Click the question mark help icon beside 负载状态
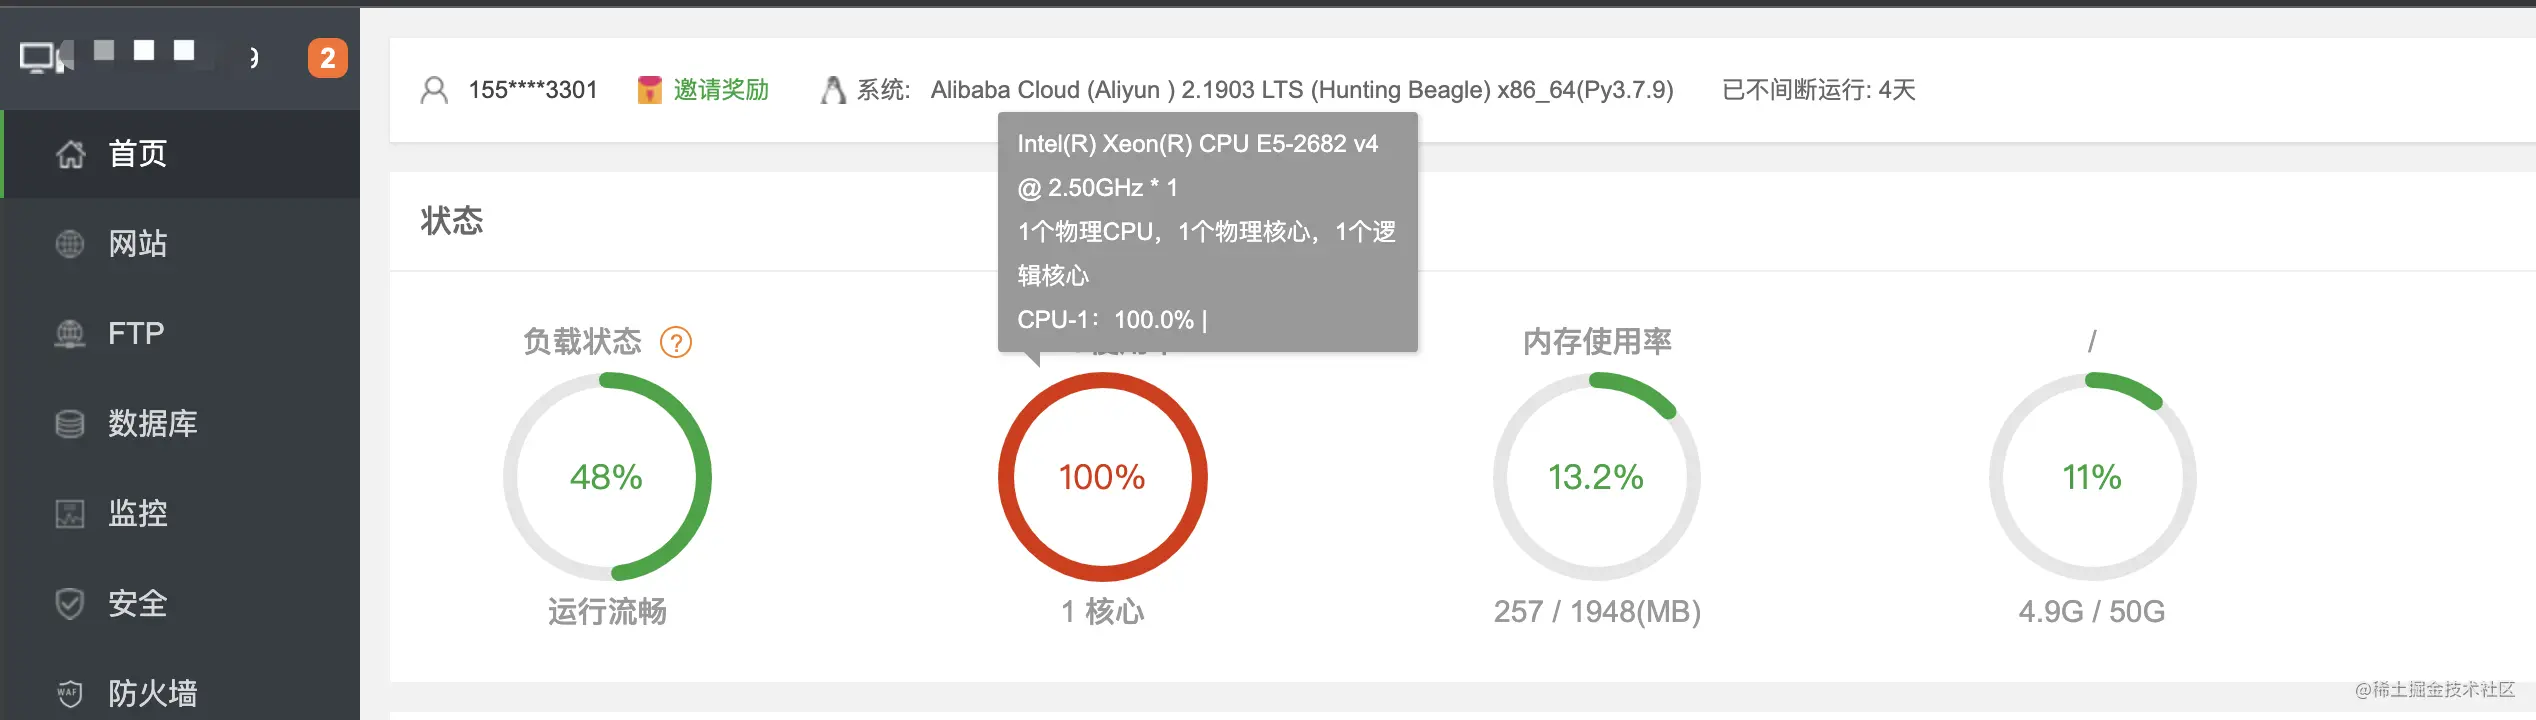The image size is (2536, 720). pyautogui.click(x=676, y=343)
